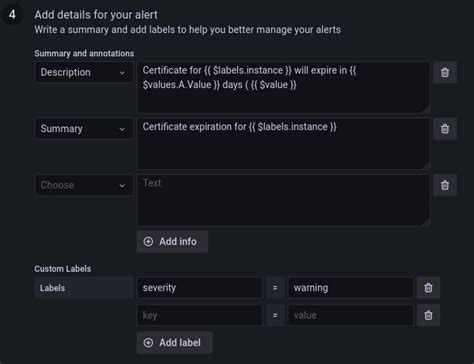474x364 pixels.
Task: Expand the Choose annotation dropdown
Action: (84, 185)
